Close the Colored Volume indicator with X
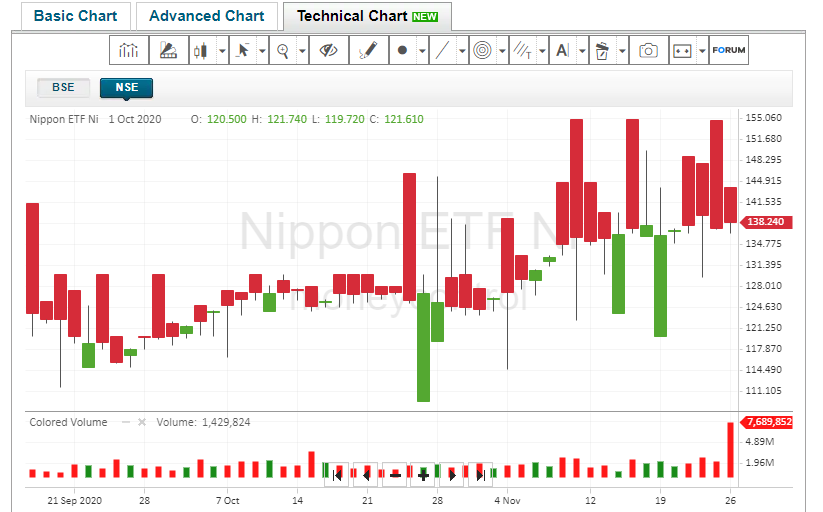Screen dimensions: 823x512 click(x=142, y=422)
